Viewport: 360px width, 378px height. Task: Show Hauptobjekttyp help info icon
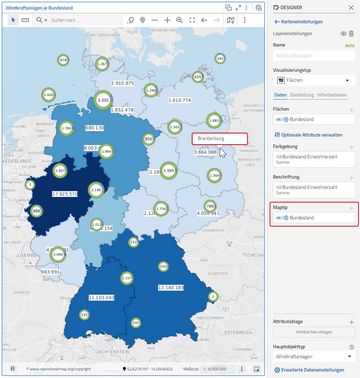(x=351, y=347)
